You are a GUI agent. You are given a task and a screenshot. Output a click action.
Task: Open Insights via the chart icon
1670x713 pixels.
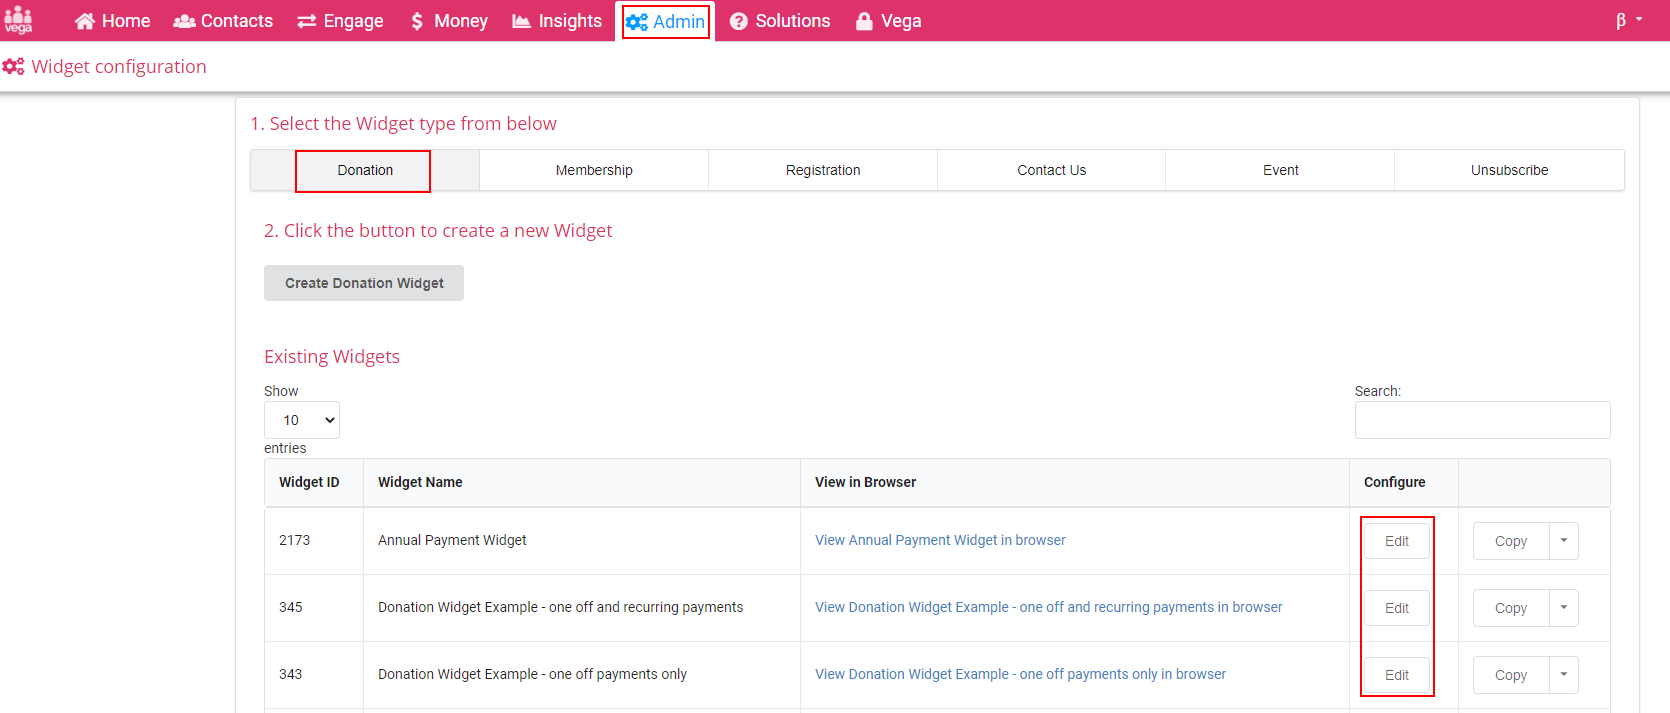point(521,21)
